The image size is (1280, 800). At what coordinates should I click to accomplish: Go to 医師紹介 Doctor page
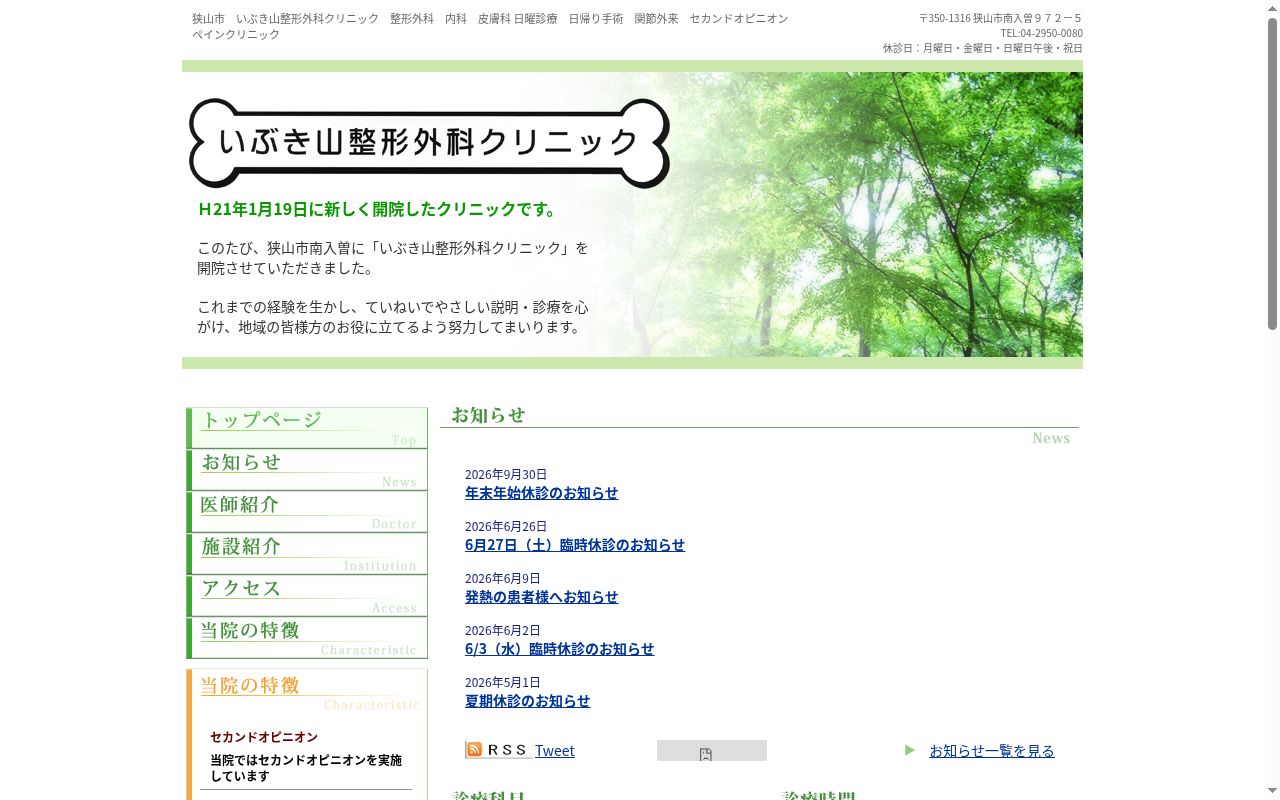pos(307,512)
